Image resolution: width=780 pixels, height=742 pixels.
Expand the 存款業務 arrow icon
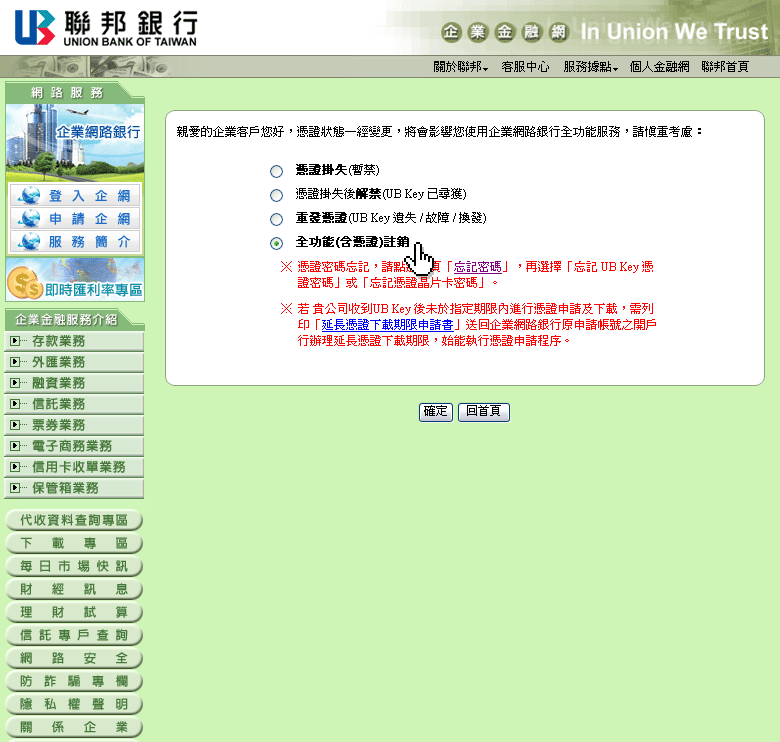[x=15, y=341]
